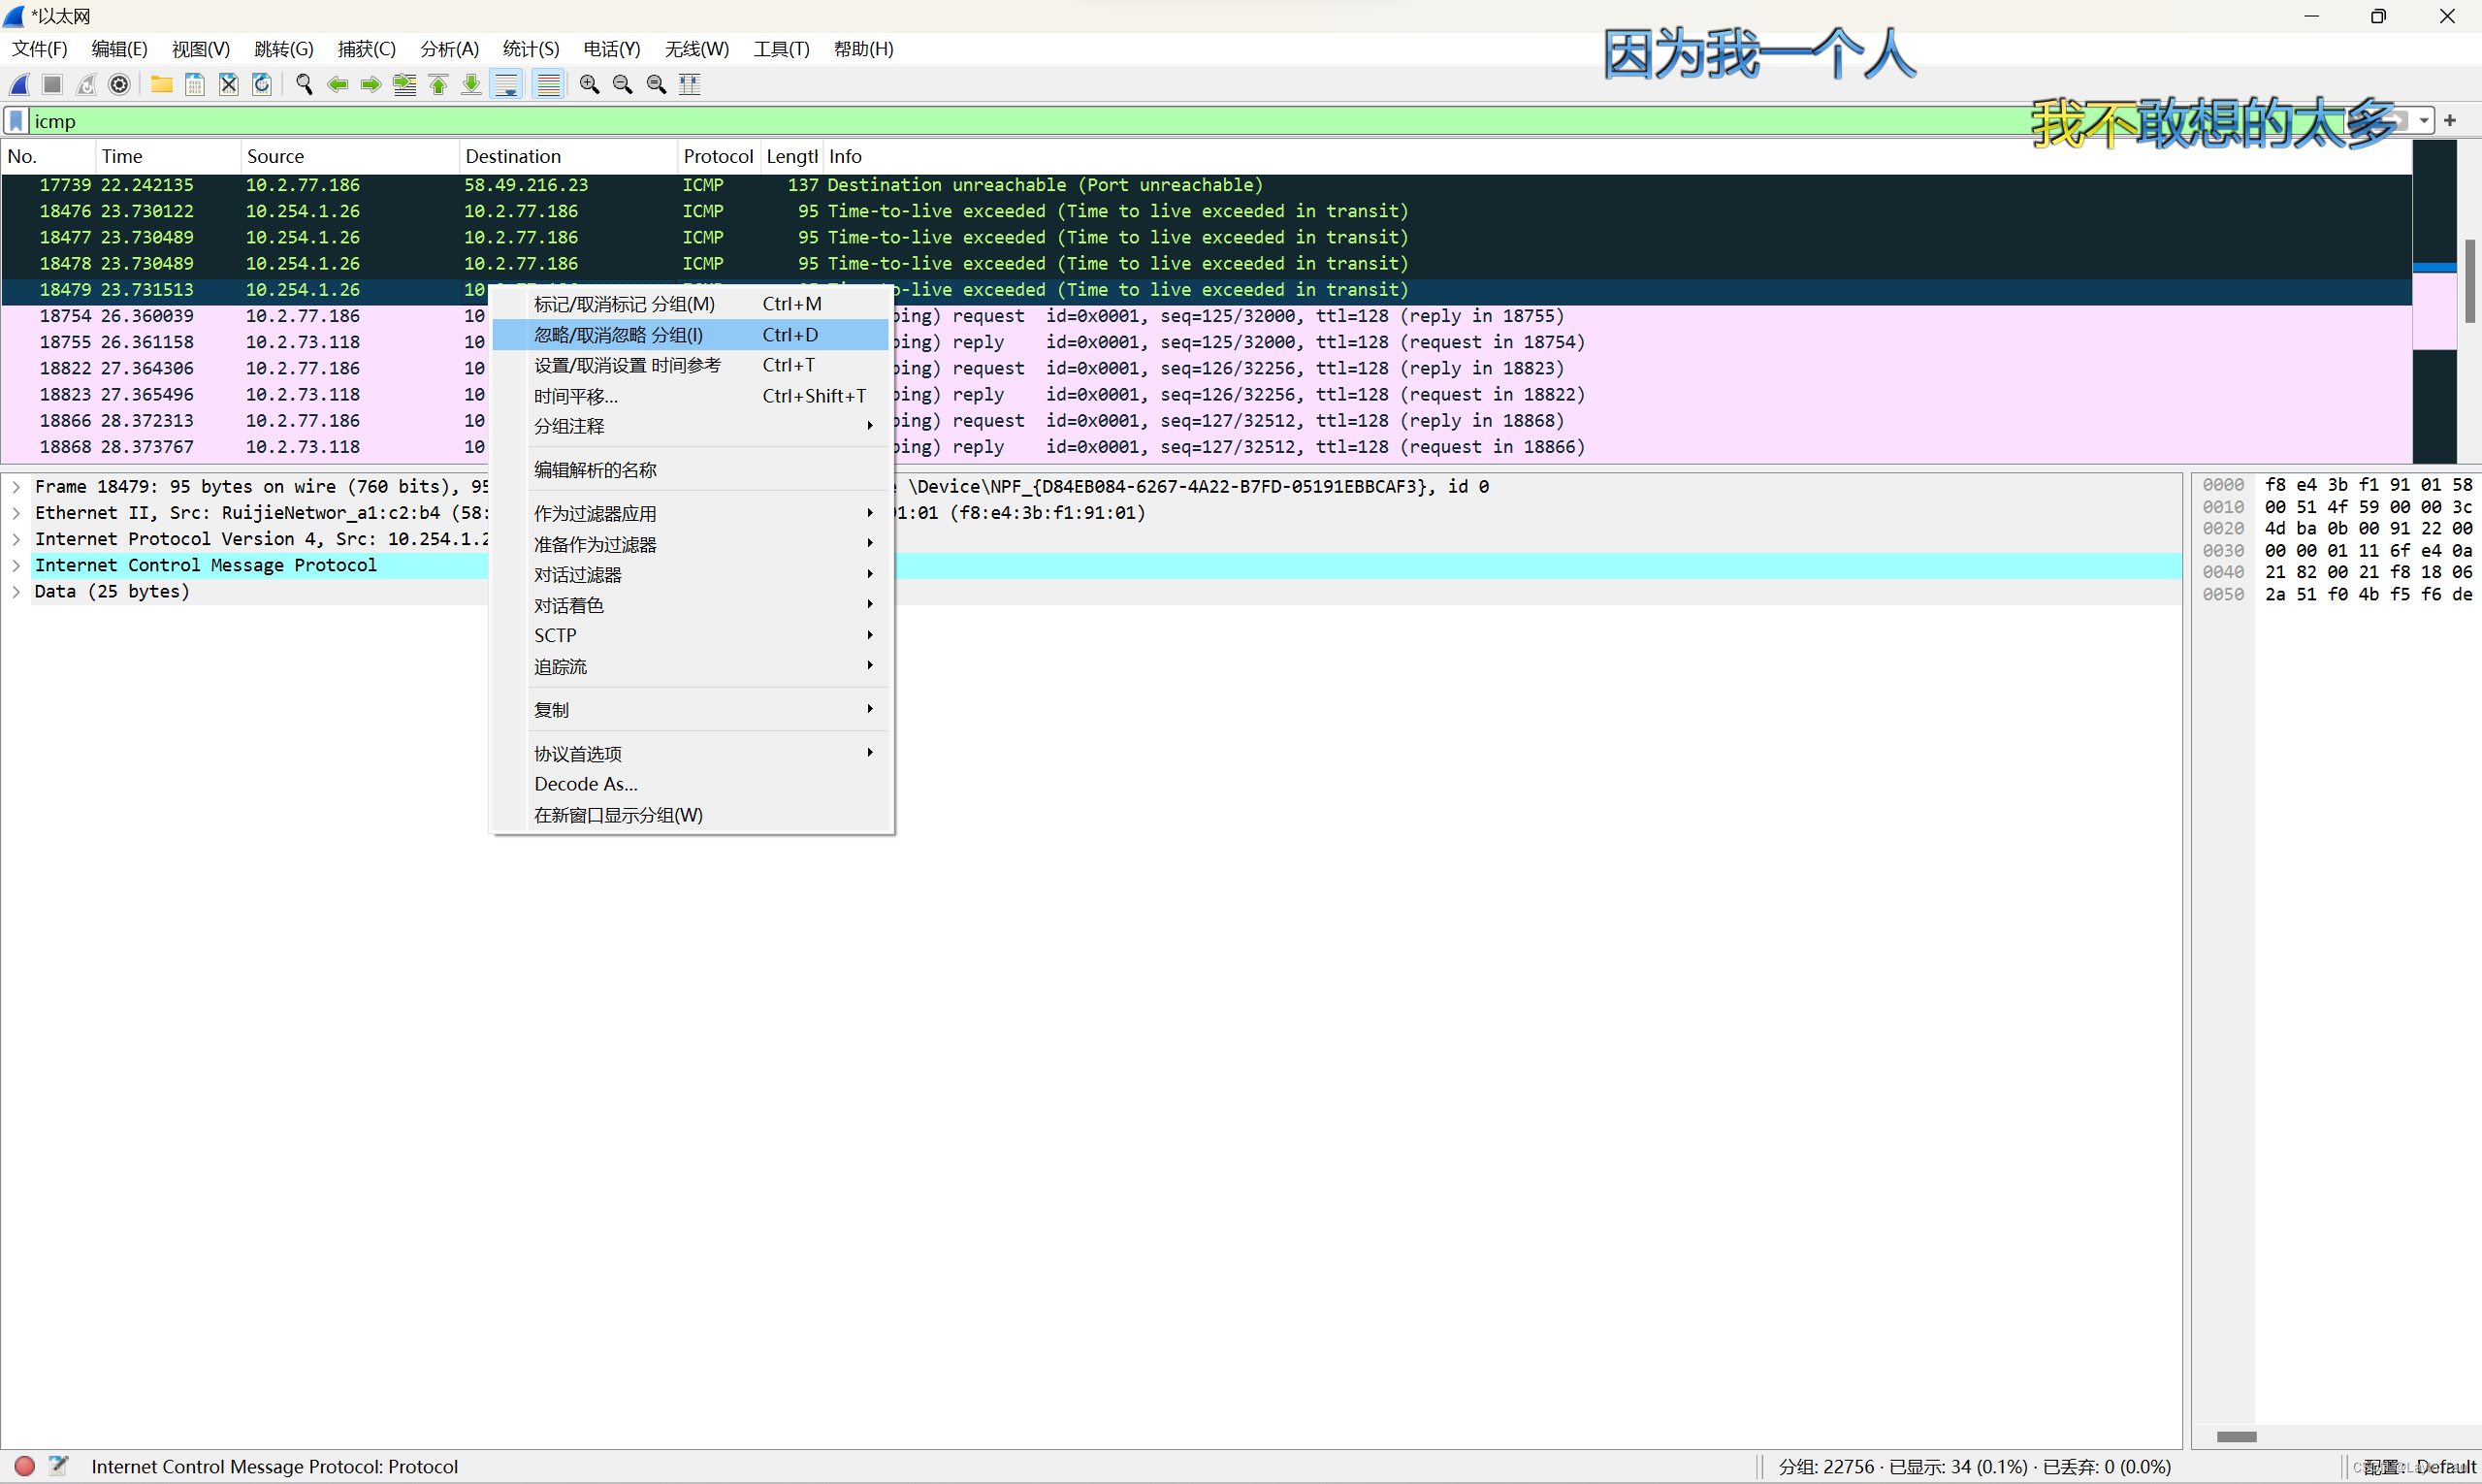Reset text zoom to normal size
This screenshot has width=2482, height=1484.
coord(657,85)
